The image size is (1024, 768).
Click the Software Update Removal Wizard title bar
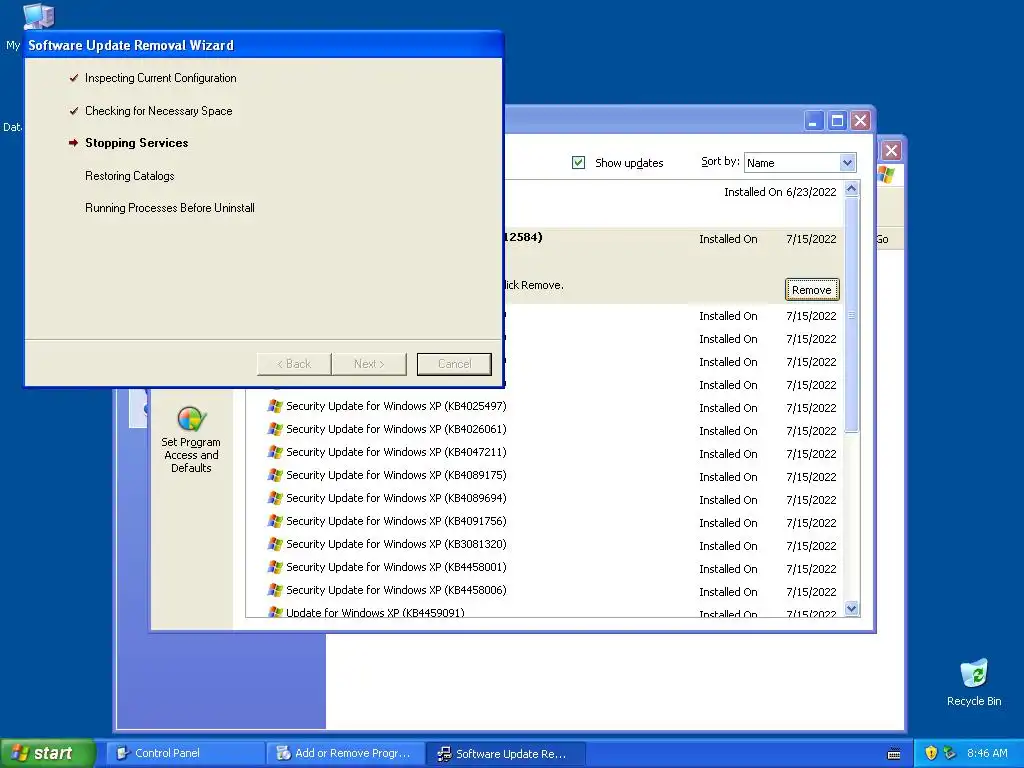click(x=263, y=45)
